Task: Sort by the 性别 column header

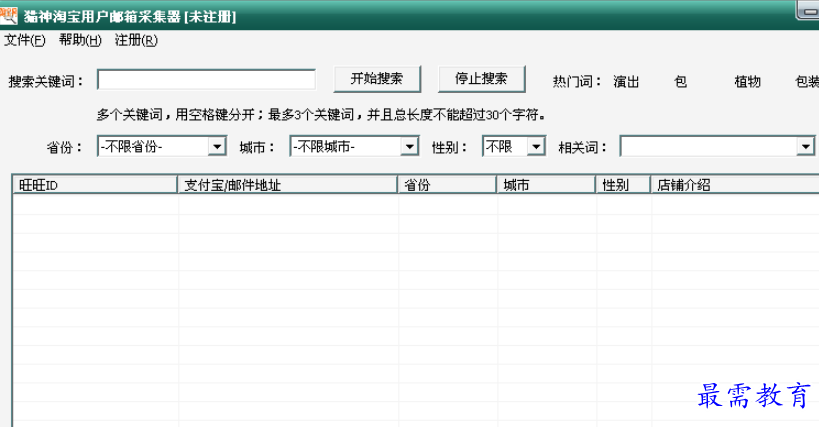Action: coord(624,185)
